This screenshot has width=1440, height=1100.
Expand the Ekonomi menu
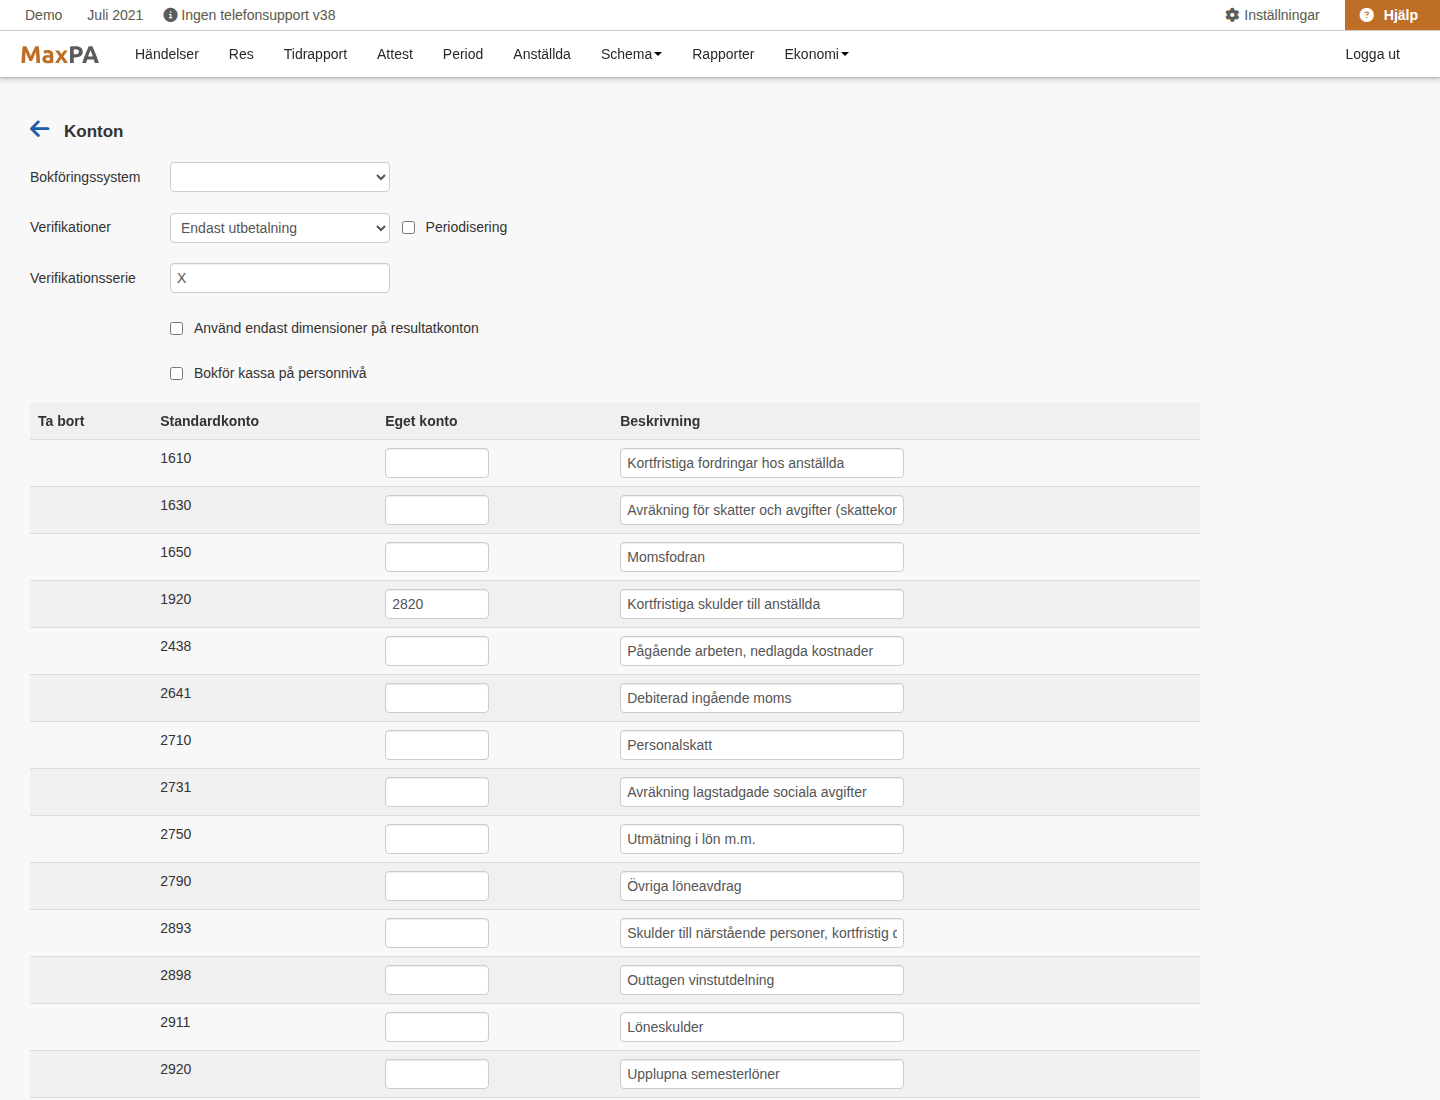point(816,54)
